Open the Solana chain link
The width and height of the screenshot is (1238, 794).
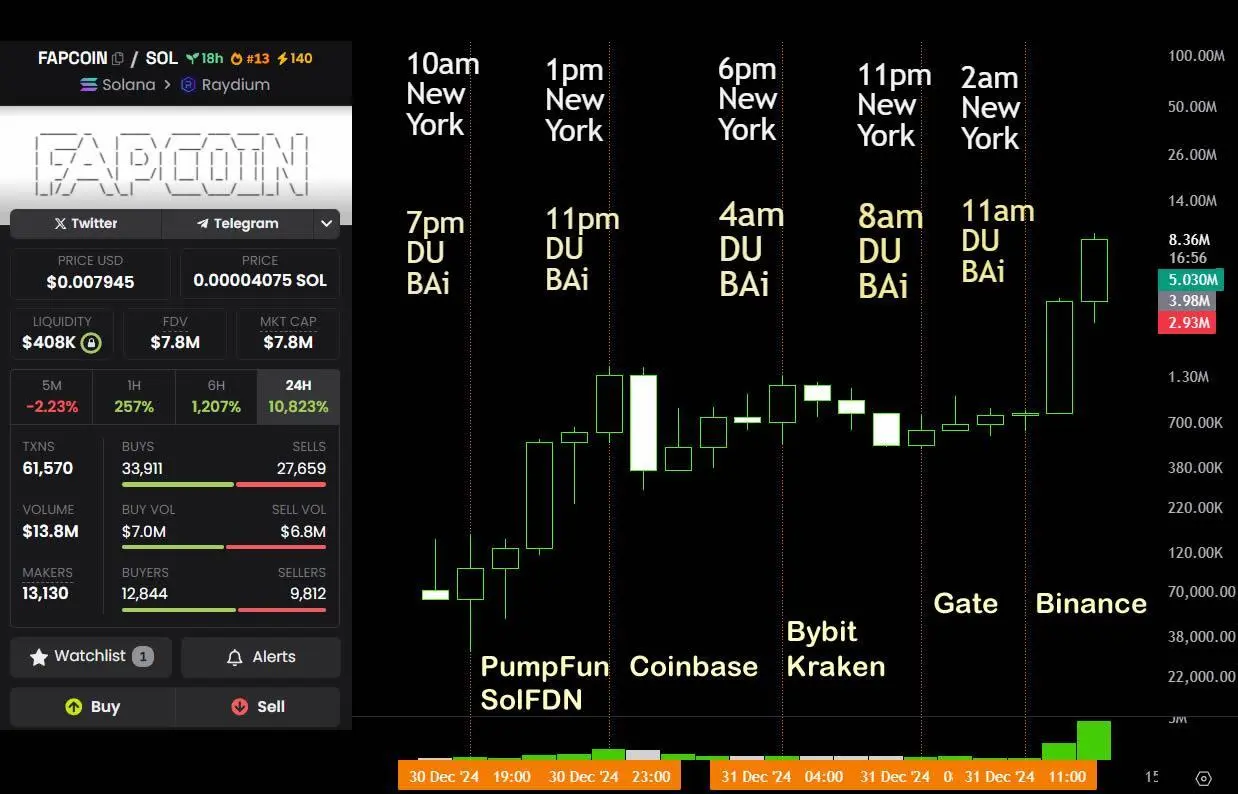pos(117,85)
